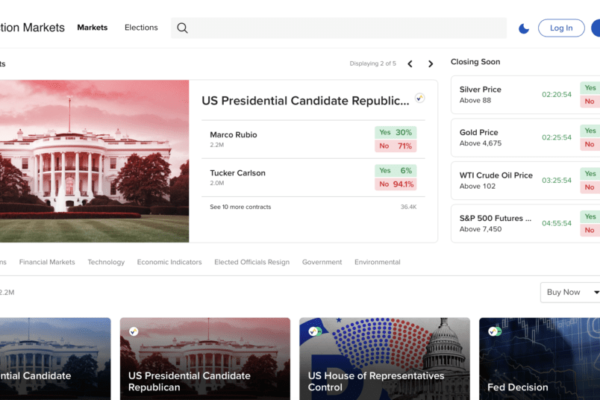
Task: Open US House of Representatives Control card
Action: click(x=385, y=359)
